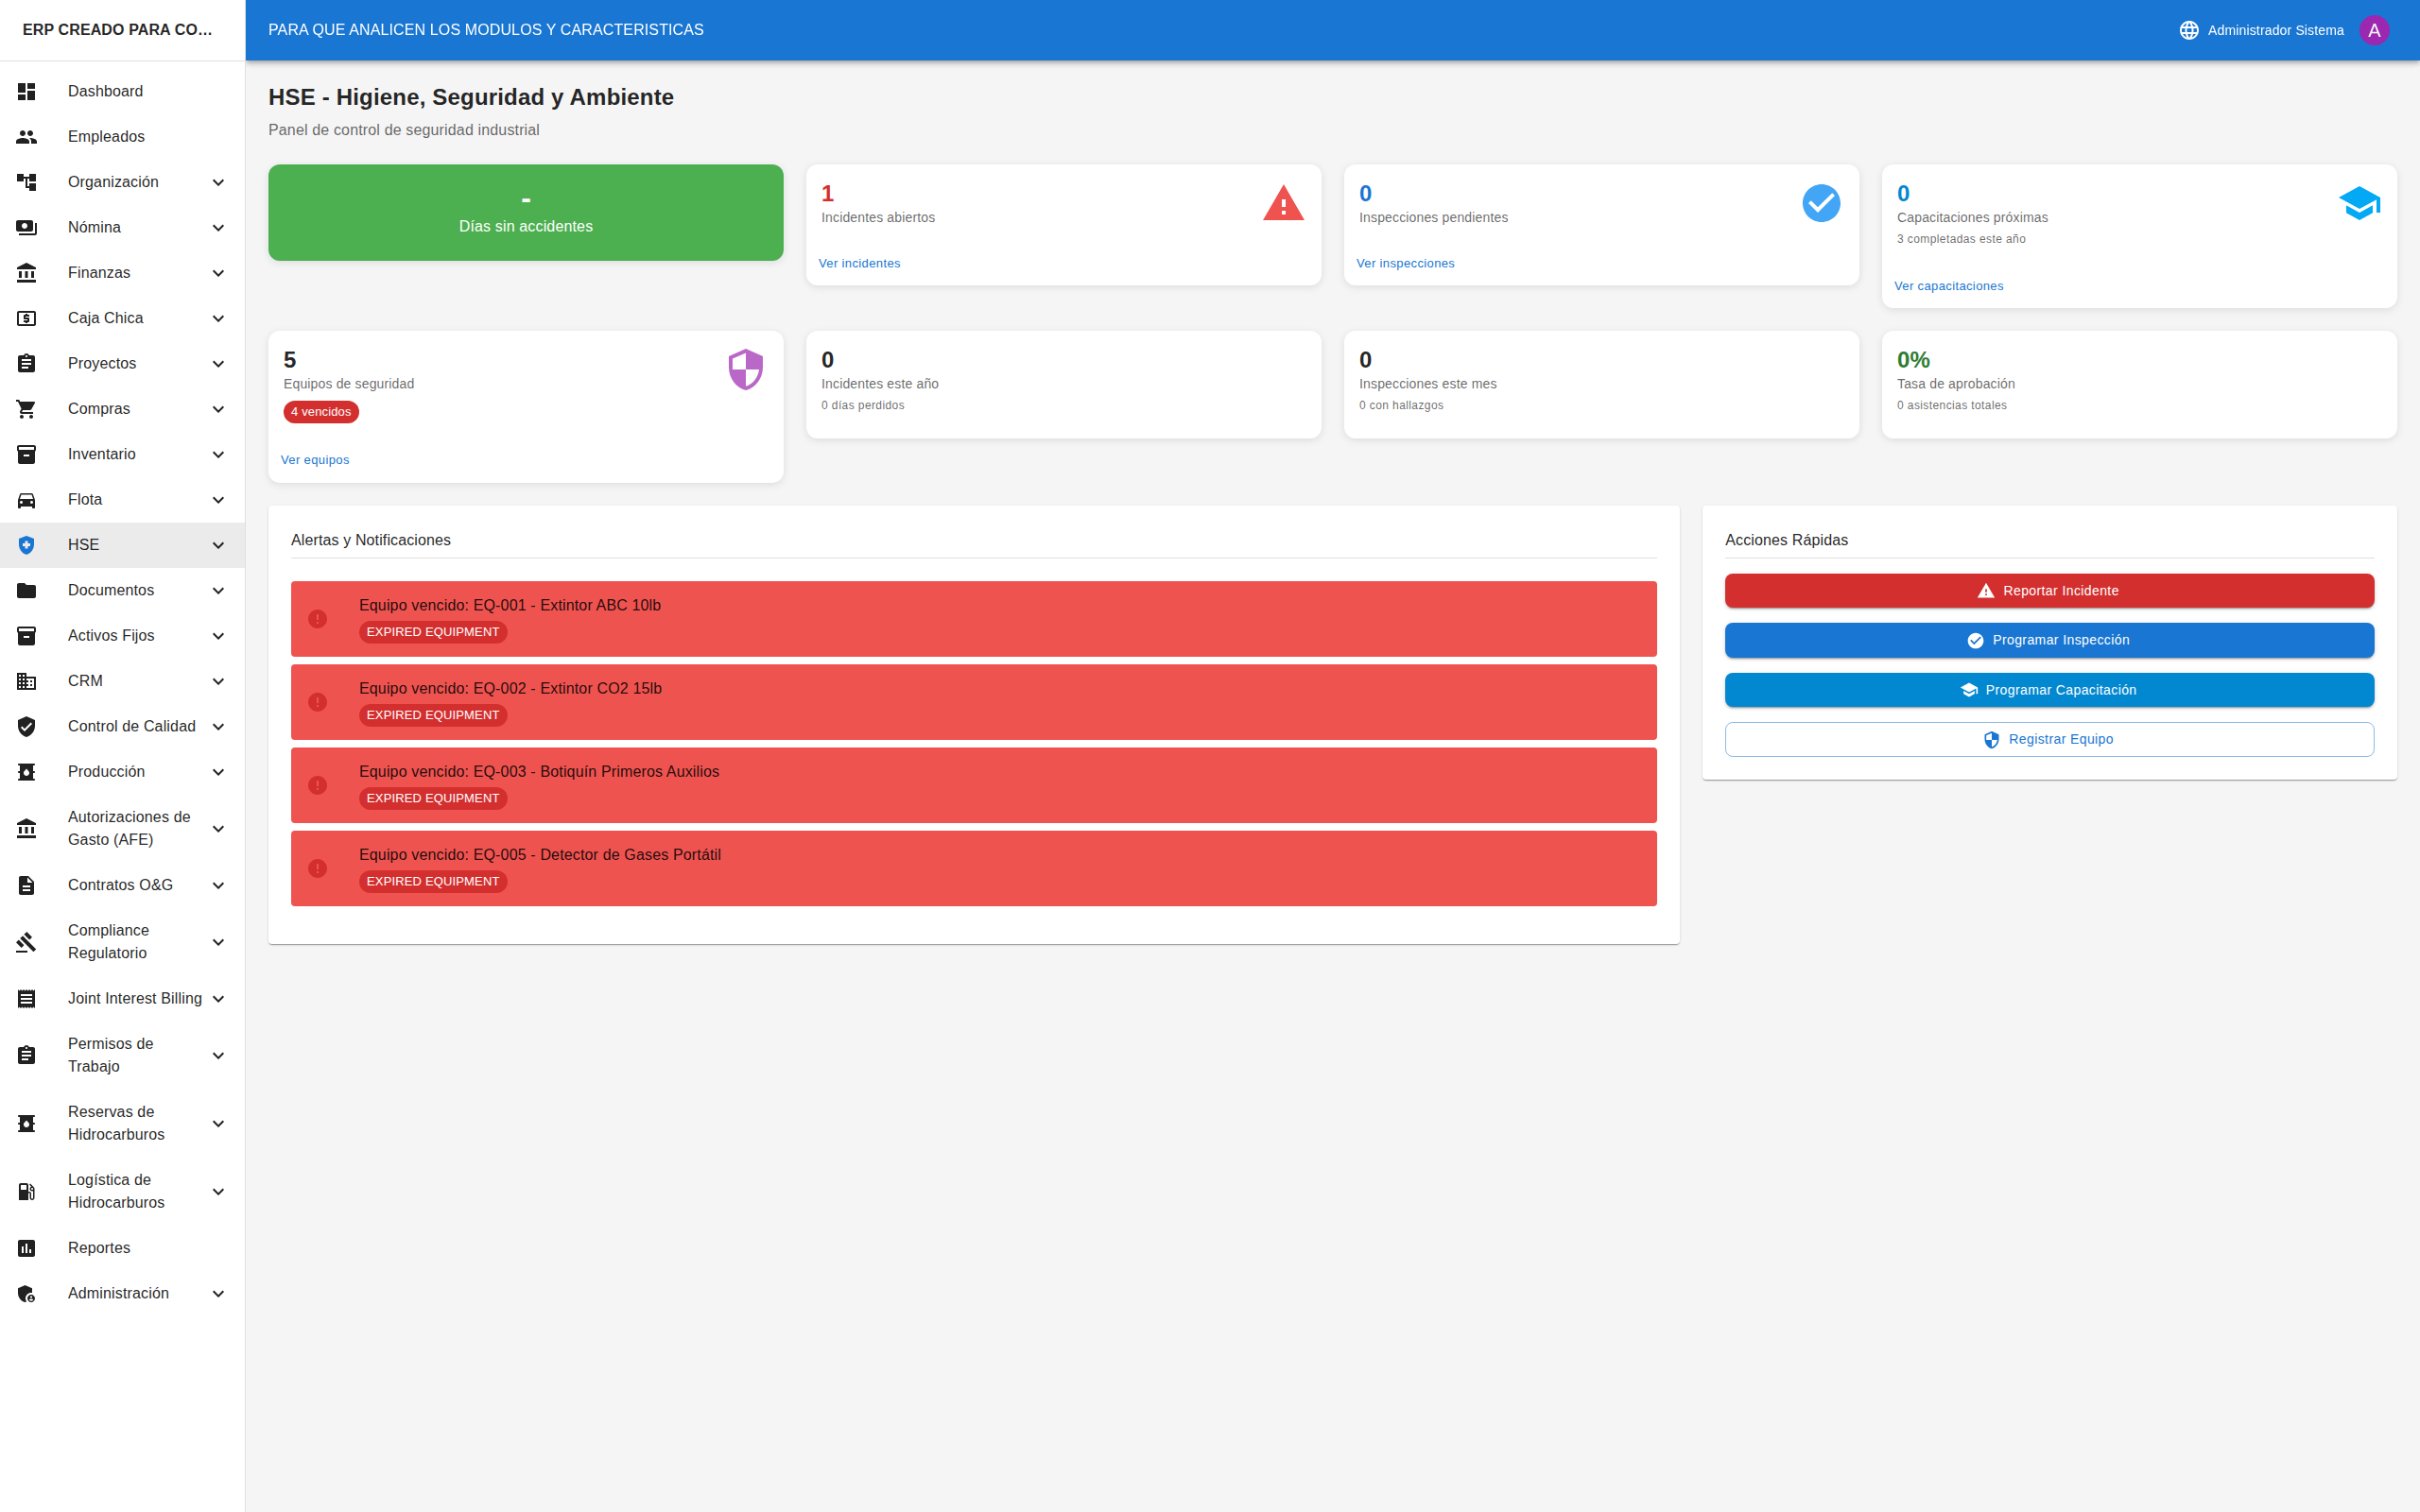Click the 4 vencidos red badge
Screen dimensions: 2420x1512
click(320, 411)
